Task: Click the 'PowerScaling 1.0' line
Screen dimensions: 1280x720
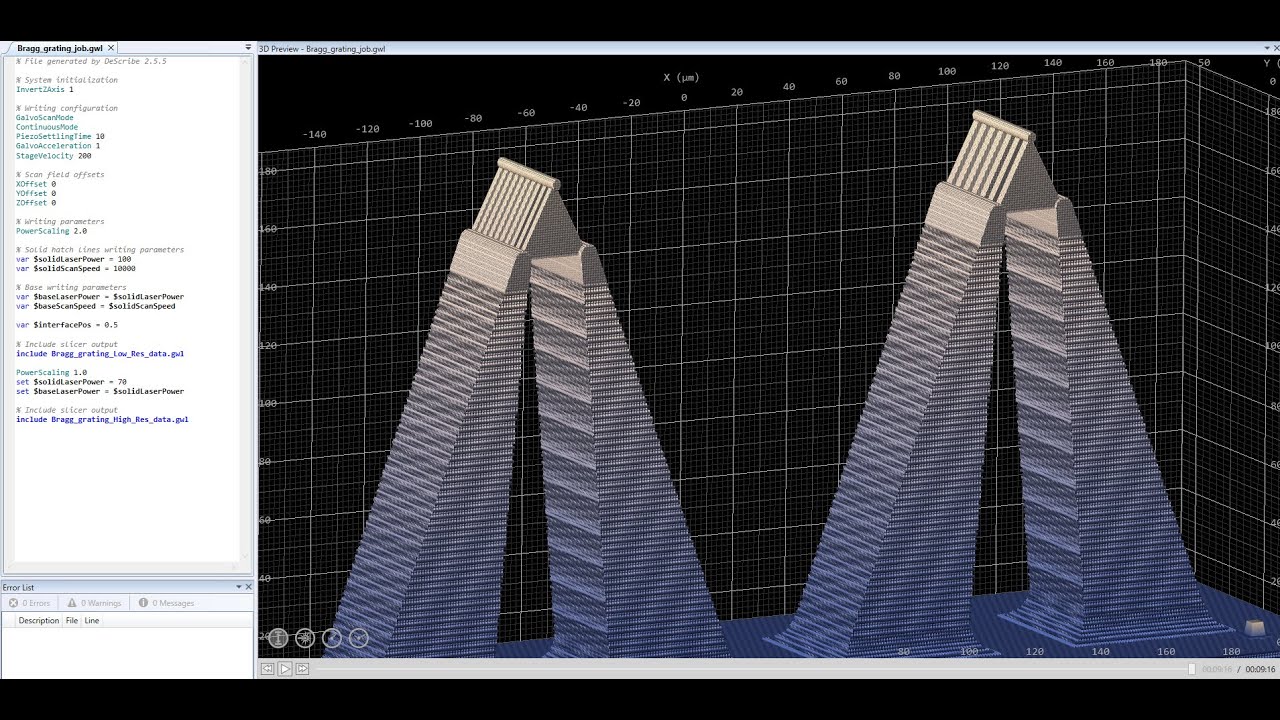Action: point(51,373)
